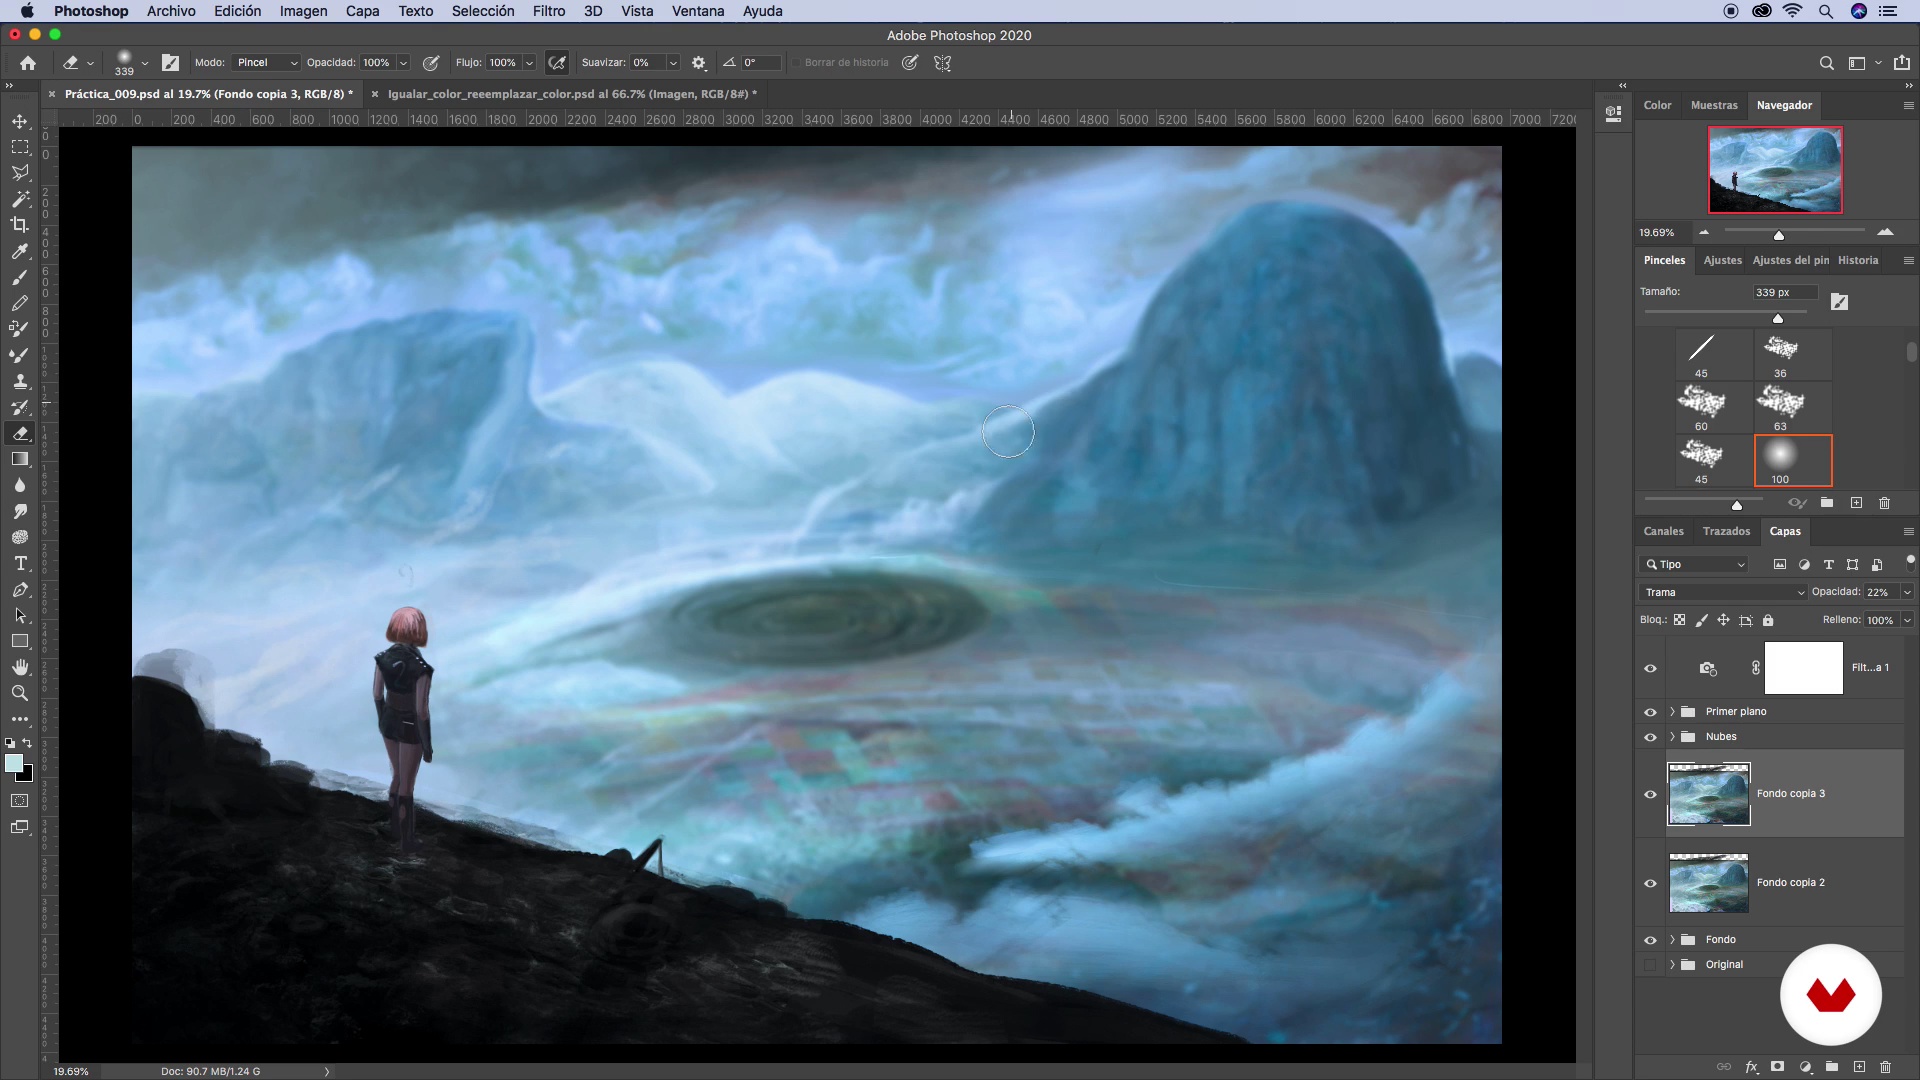Select the Rectangle shape tool
1920x1080 pixels.
pyautogui.click(x=20, y=641)
